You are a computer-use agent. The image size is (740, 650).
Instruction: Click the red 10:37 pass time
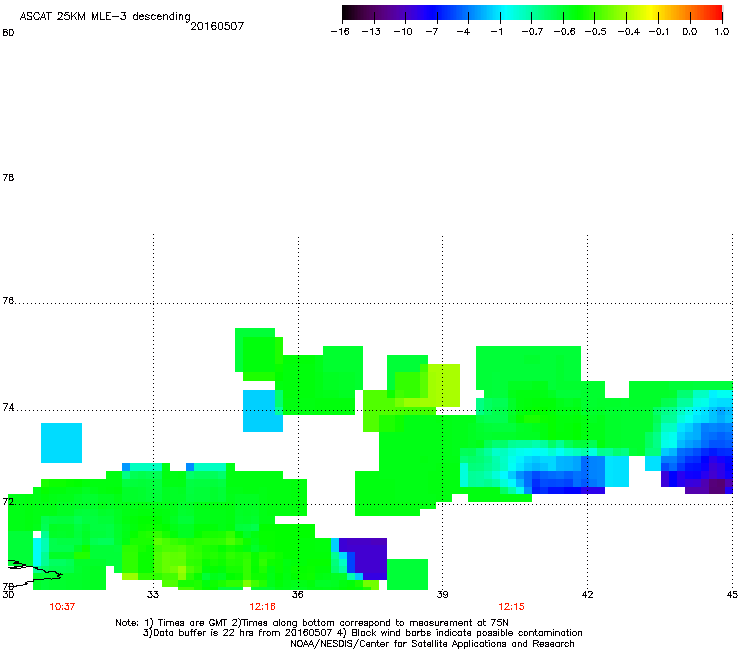point(62,607)
